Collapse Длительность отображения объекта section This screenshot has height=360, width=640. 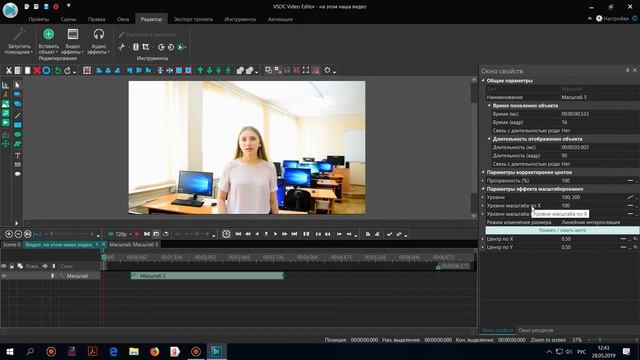pyautogui.click(x=489, y=139)
